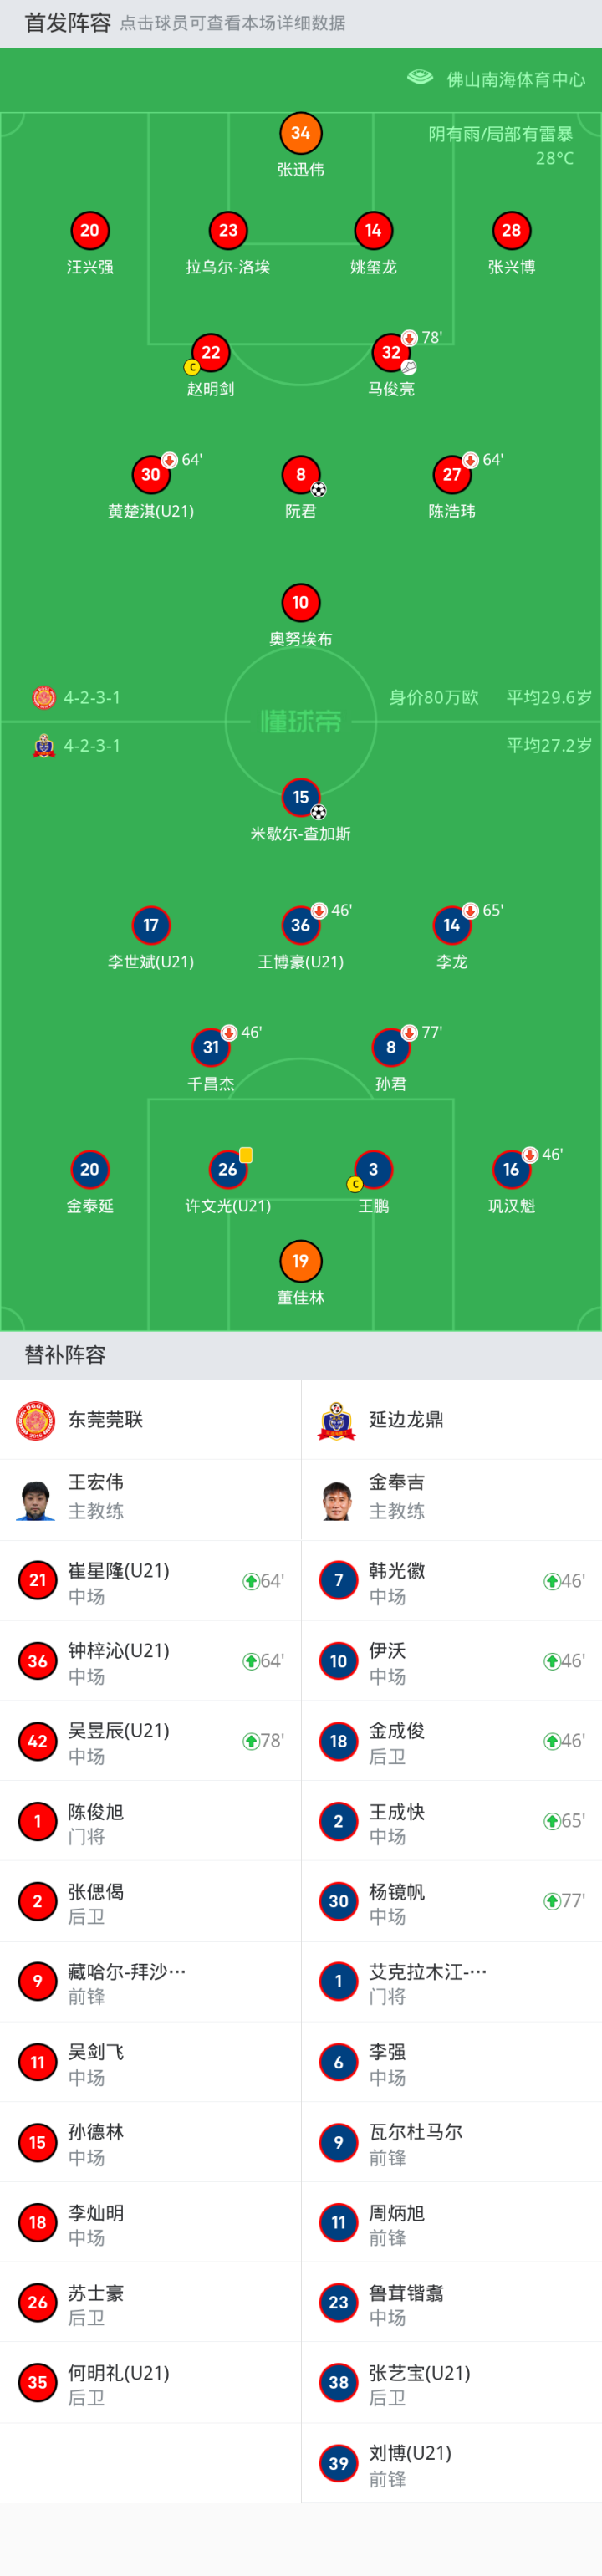Open substitute 韩光徽 entry
Viewport: 602px width, 2576px height.
click(451, 1581)
